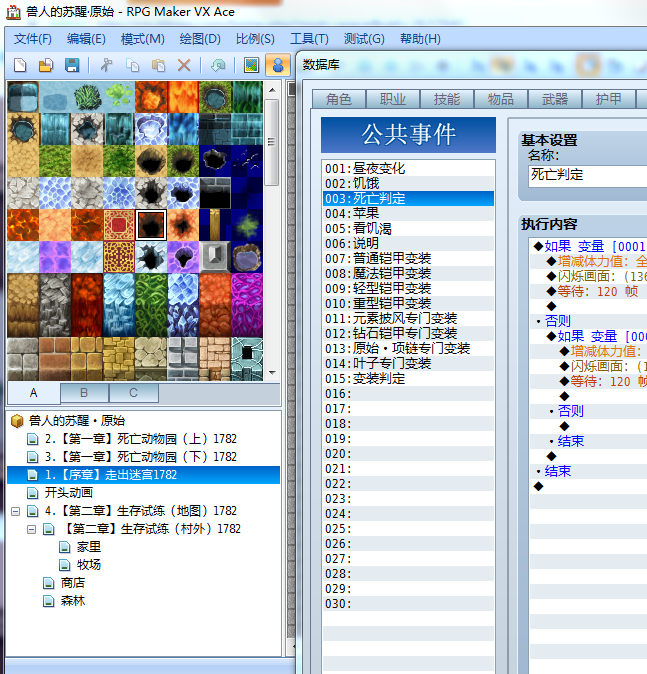The height and width of the screenshot is (674, 647).
Task: Click the map icon beside 家里
Action: [x=64, y=547]
